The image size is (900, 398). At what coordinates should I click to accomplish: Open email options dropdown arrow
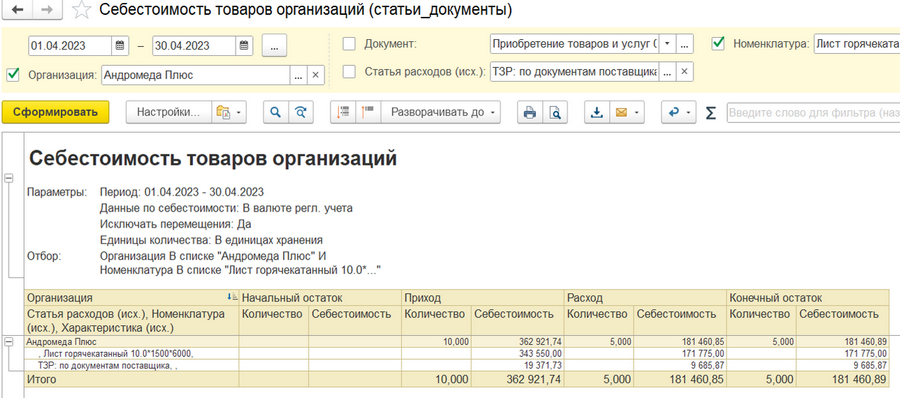click(637, 113)
